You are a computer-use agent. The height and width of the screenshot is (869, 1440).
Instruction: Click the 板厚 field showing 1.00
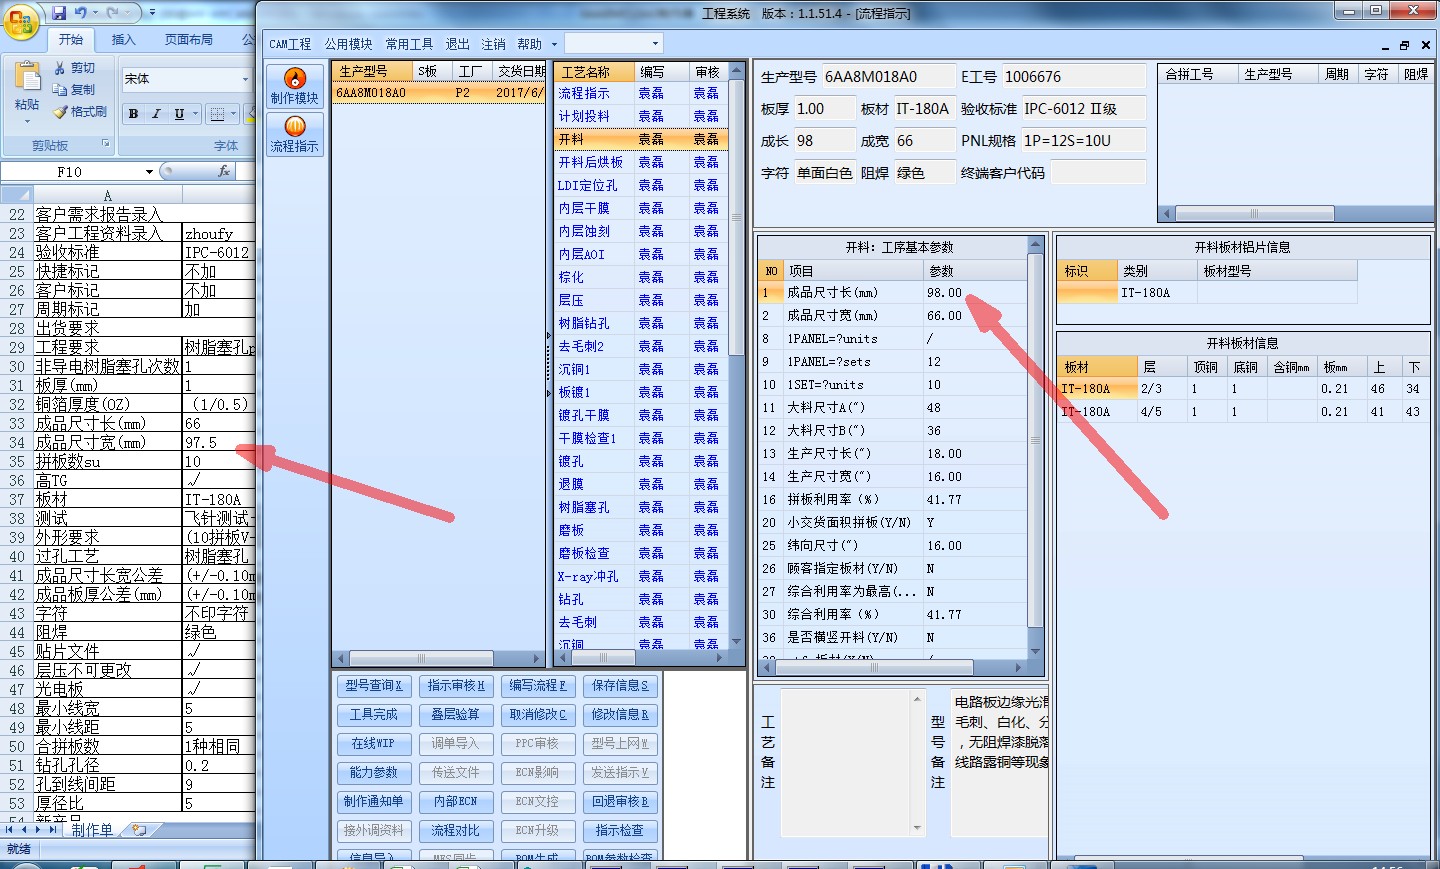(825, 109)
